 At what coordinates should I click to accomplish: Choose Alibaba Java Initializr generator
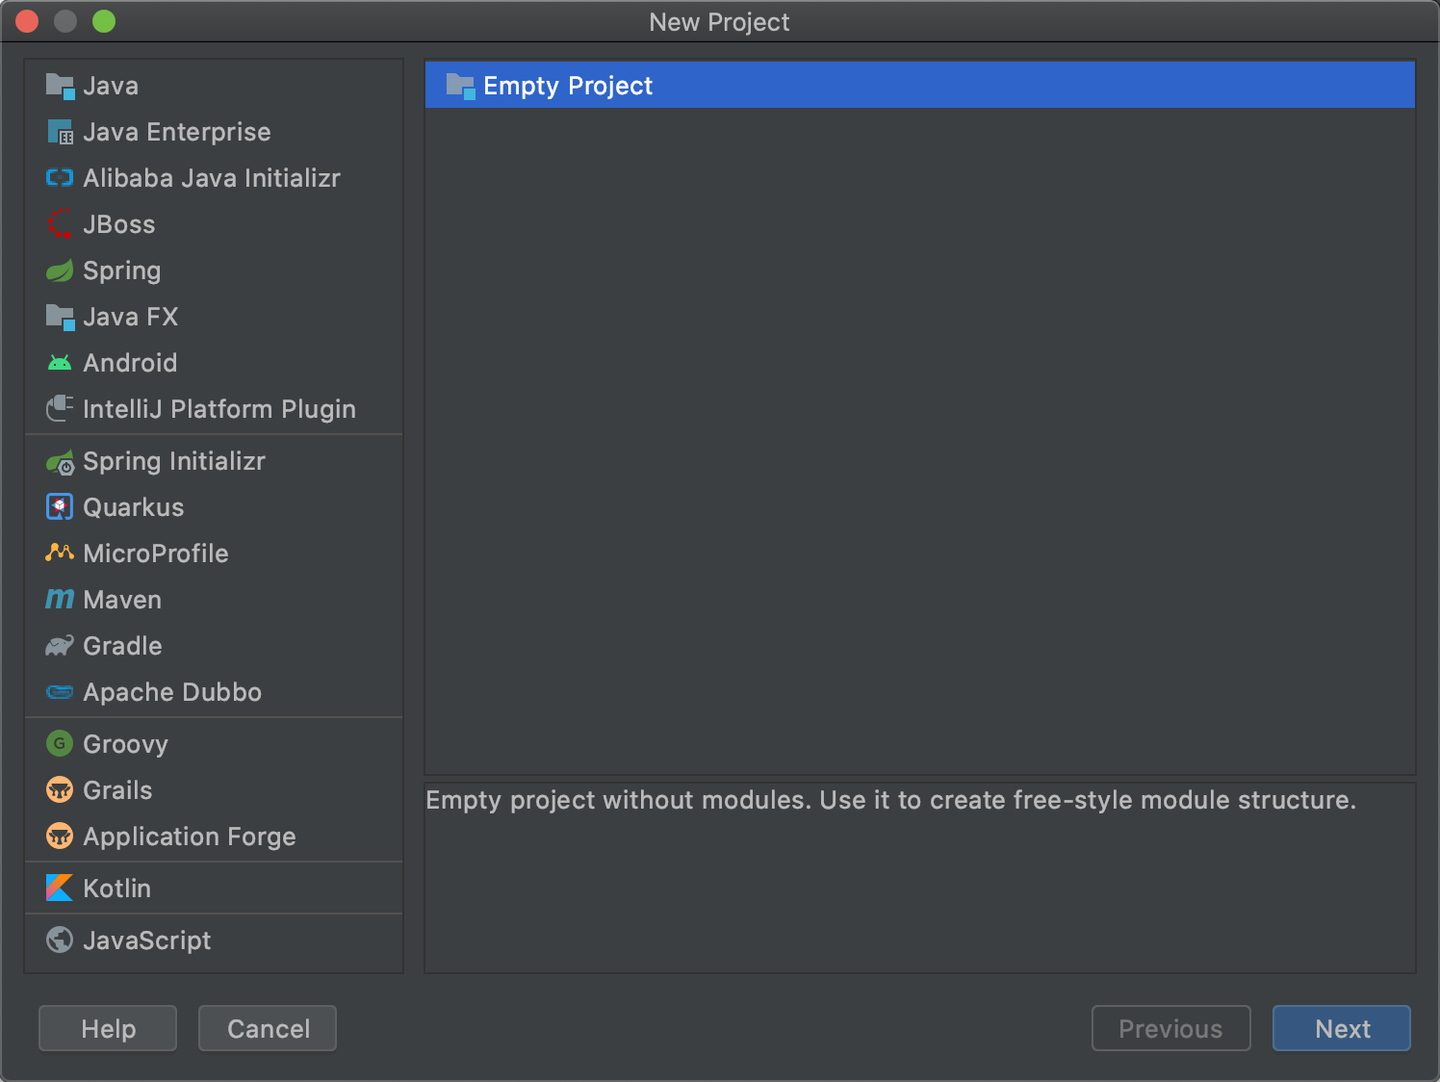[211, 178]
